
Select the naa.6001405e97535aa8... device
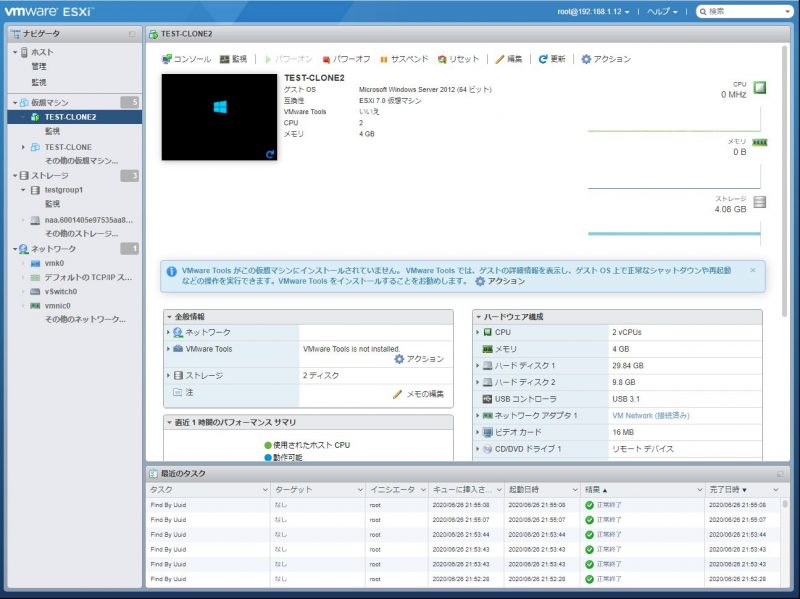(x=88, y=220)
